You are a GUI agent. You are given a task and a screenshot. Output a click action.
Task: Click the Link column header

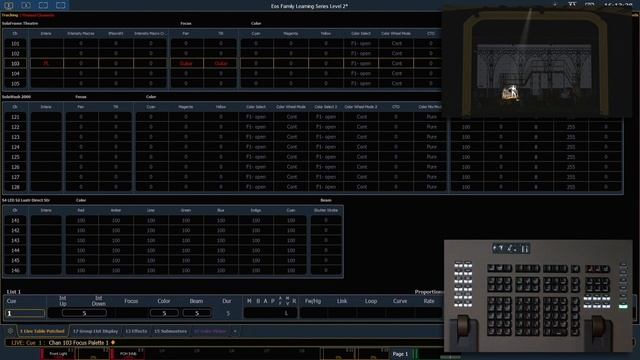click(342, 301)
